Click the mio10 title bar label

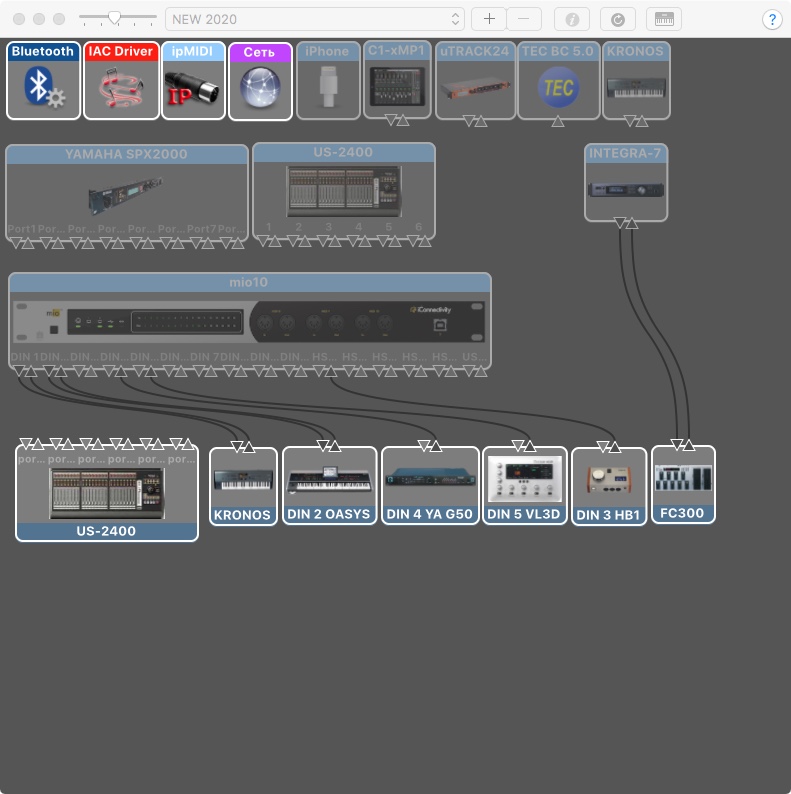click(x=249, y=283)
